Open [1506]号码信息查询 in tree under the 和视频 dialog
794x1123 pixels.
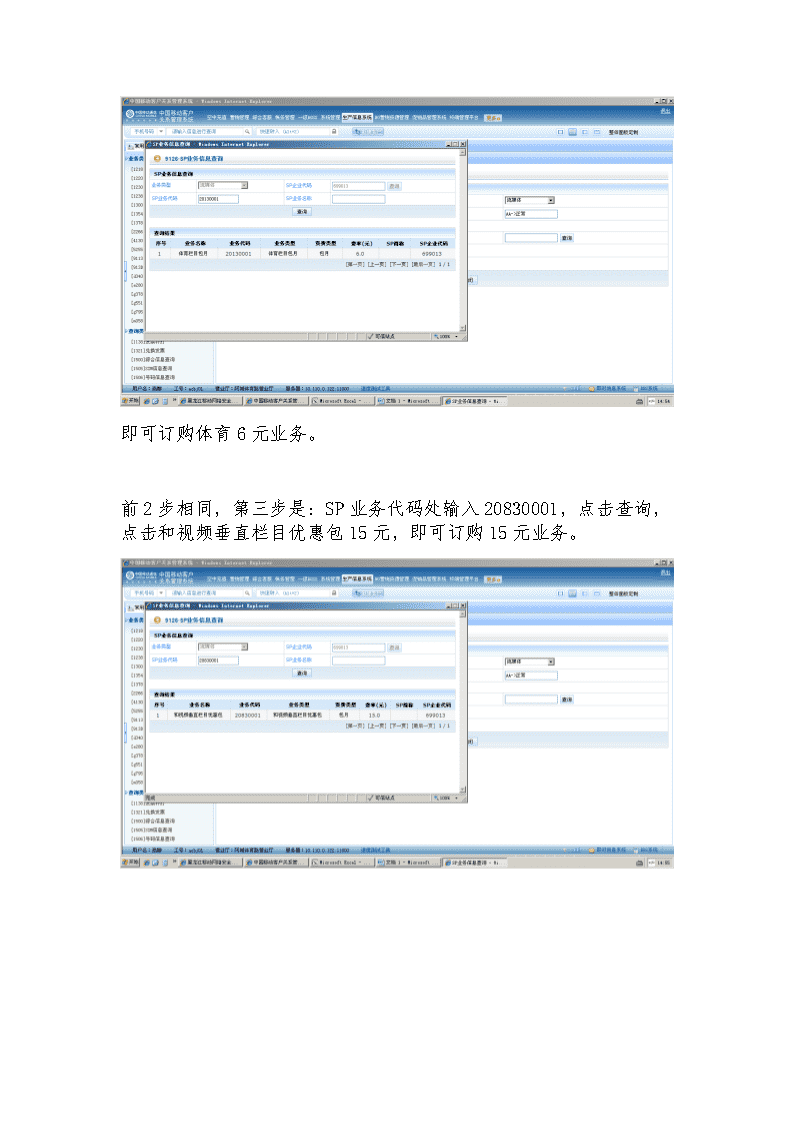click(x=152, y=839)
